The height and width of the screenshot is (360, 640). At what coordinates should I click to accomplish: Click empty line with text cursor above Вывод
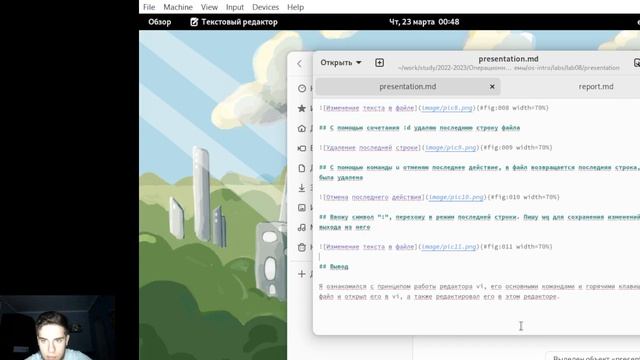click(478, 257)
